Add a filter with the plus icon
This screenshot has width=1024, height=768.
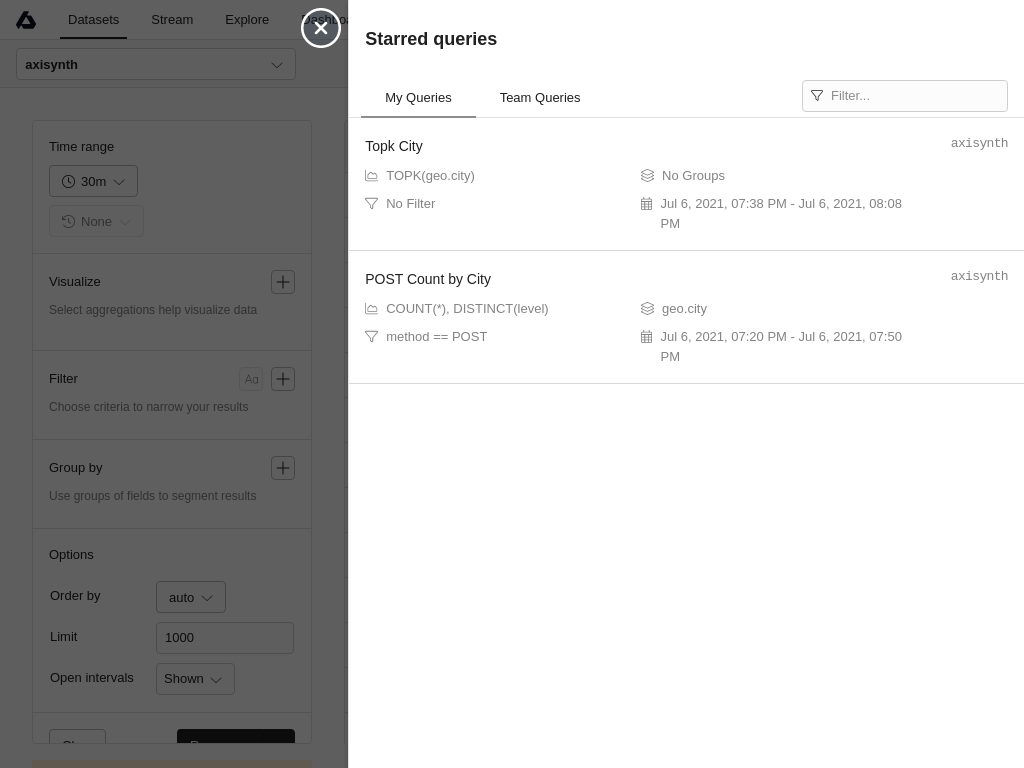tap(283, 379)
